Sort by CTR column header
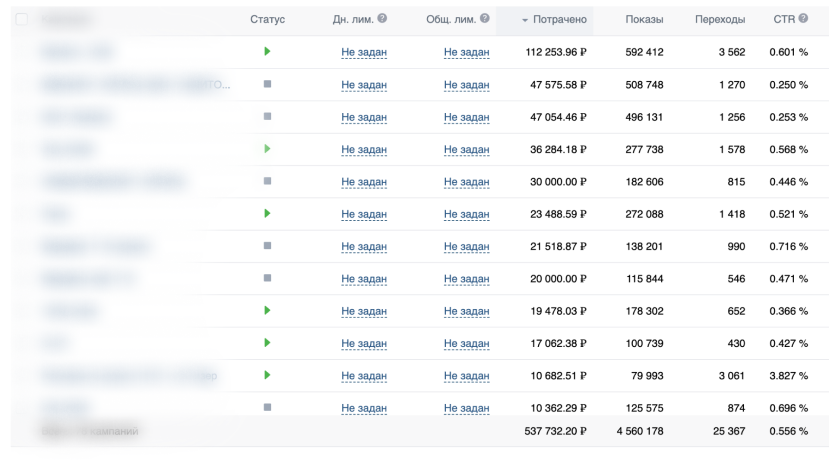The image size is (829, 466). (x=784, y=20)
